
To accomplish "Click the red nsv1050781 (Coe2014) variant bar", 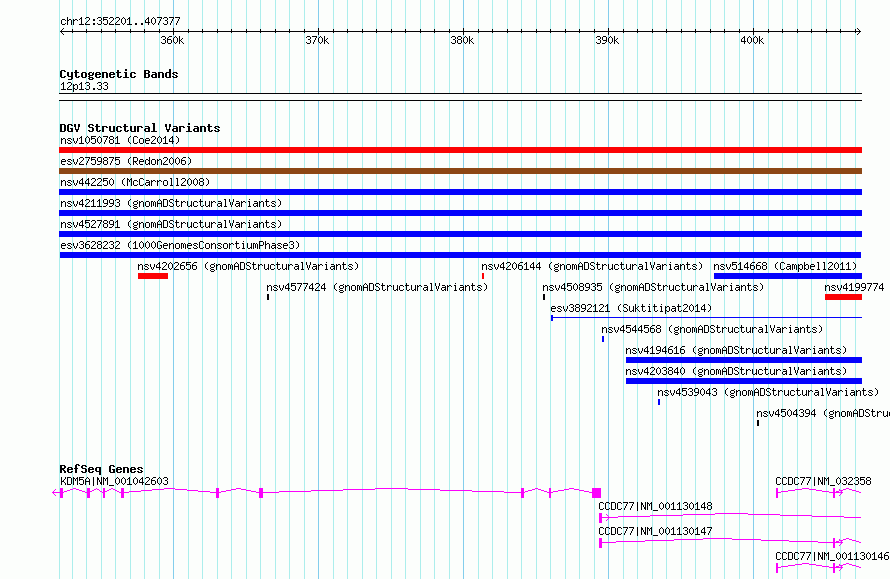I will click(460, 150).
